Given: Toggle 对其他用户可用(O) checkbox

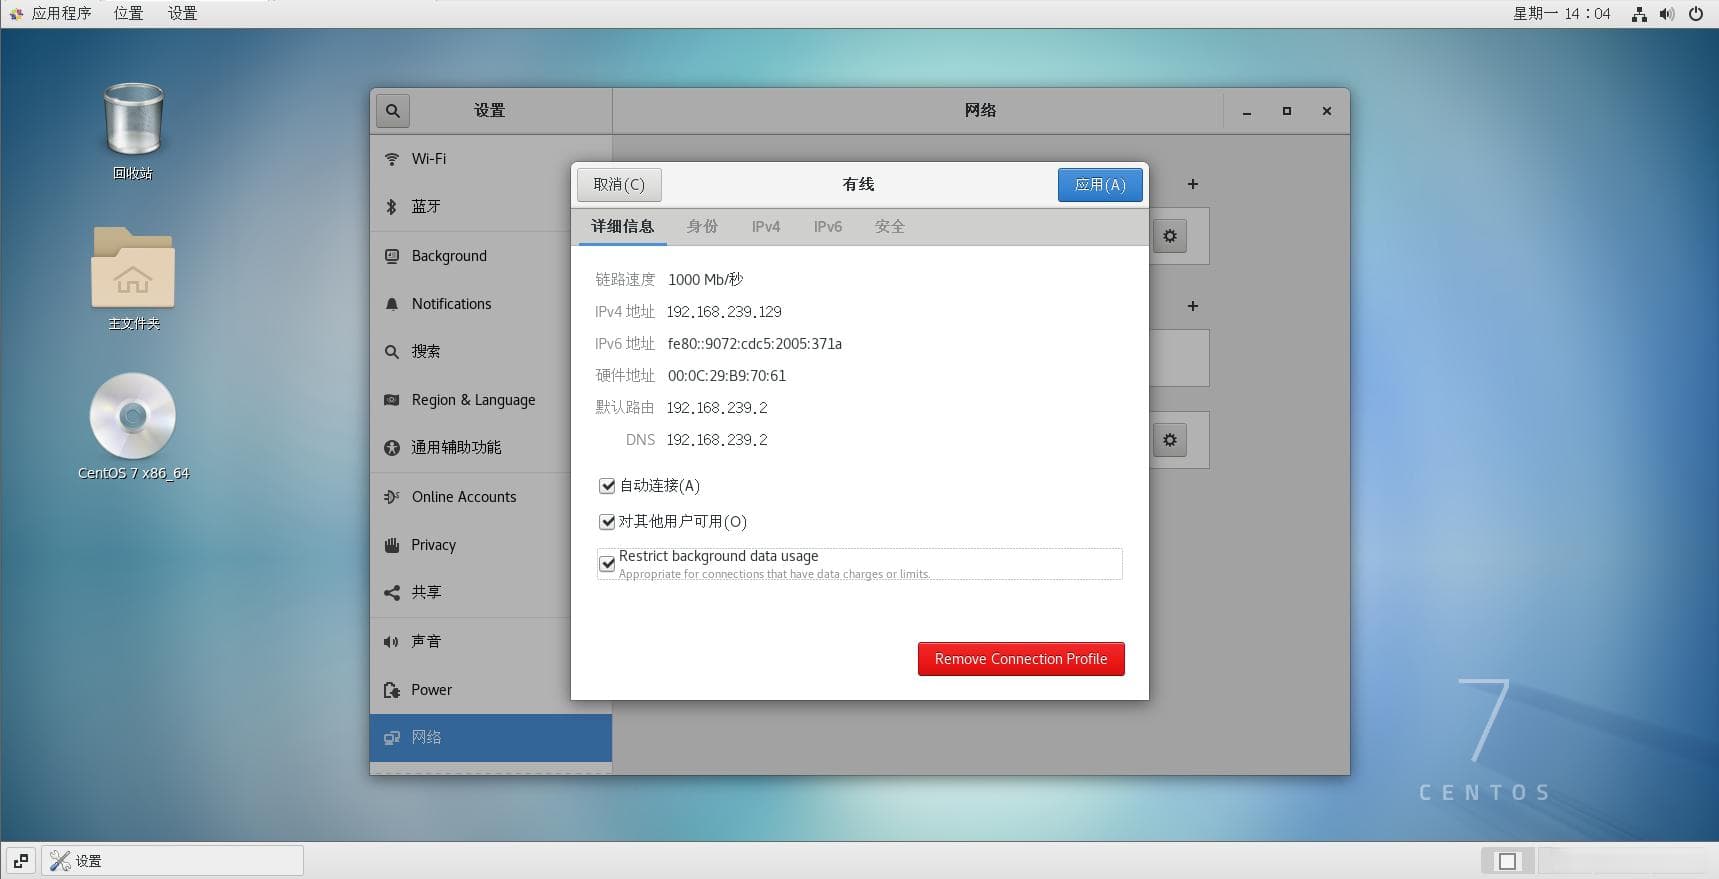Looking at the screenshot, I should tap(607, 522).
